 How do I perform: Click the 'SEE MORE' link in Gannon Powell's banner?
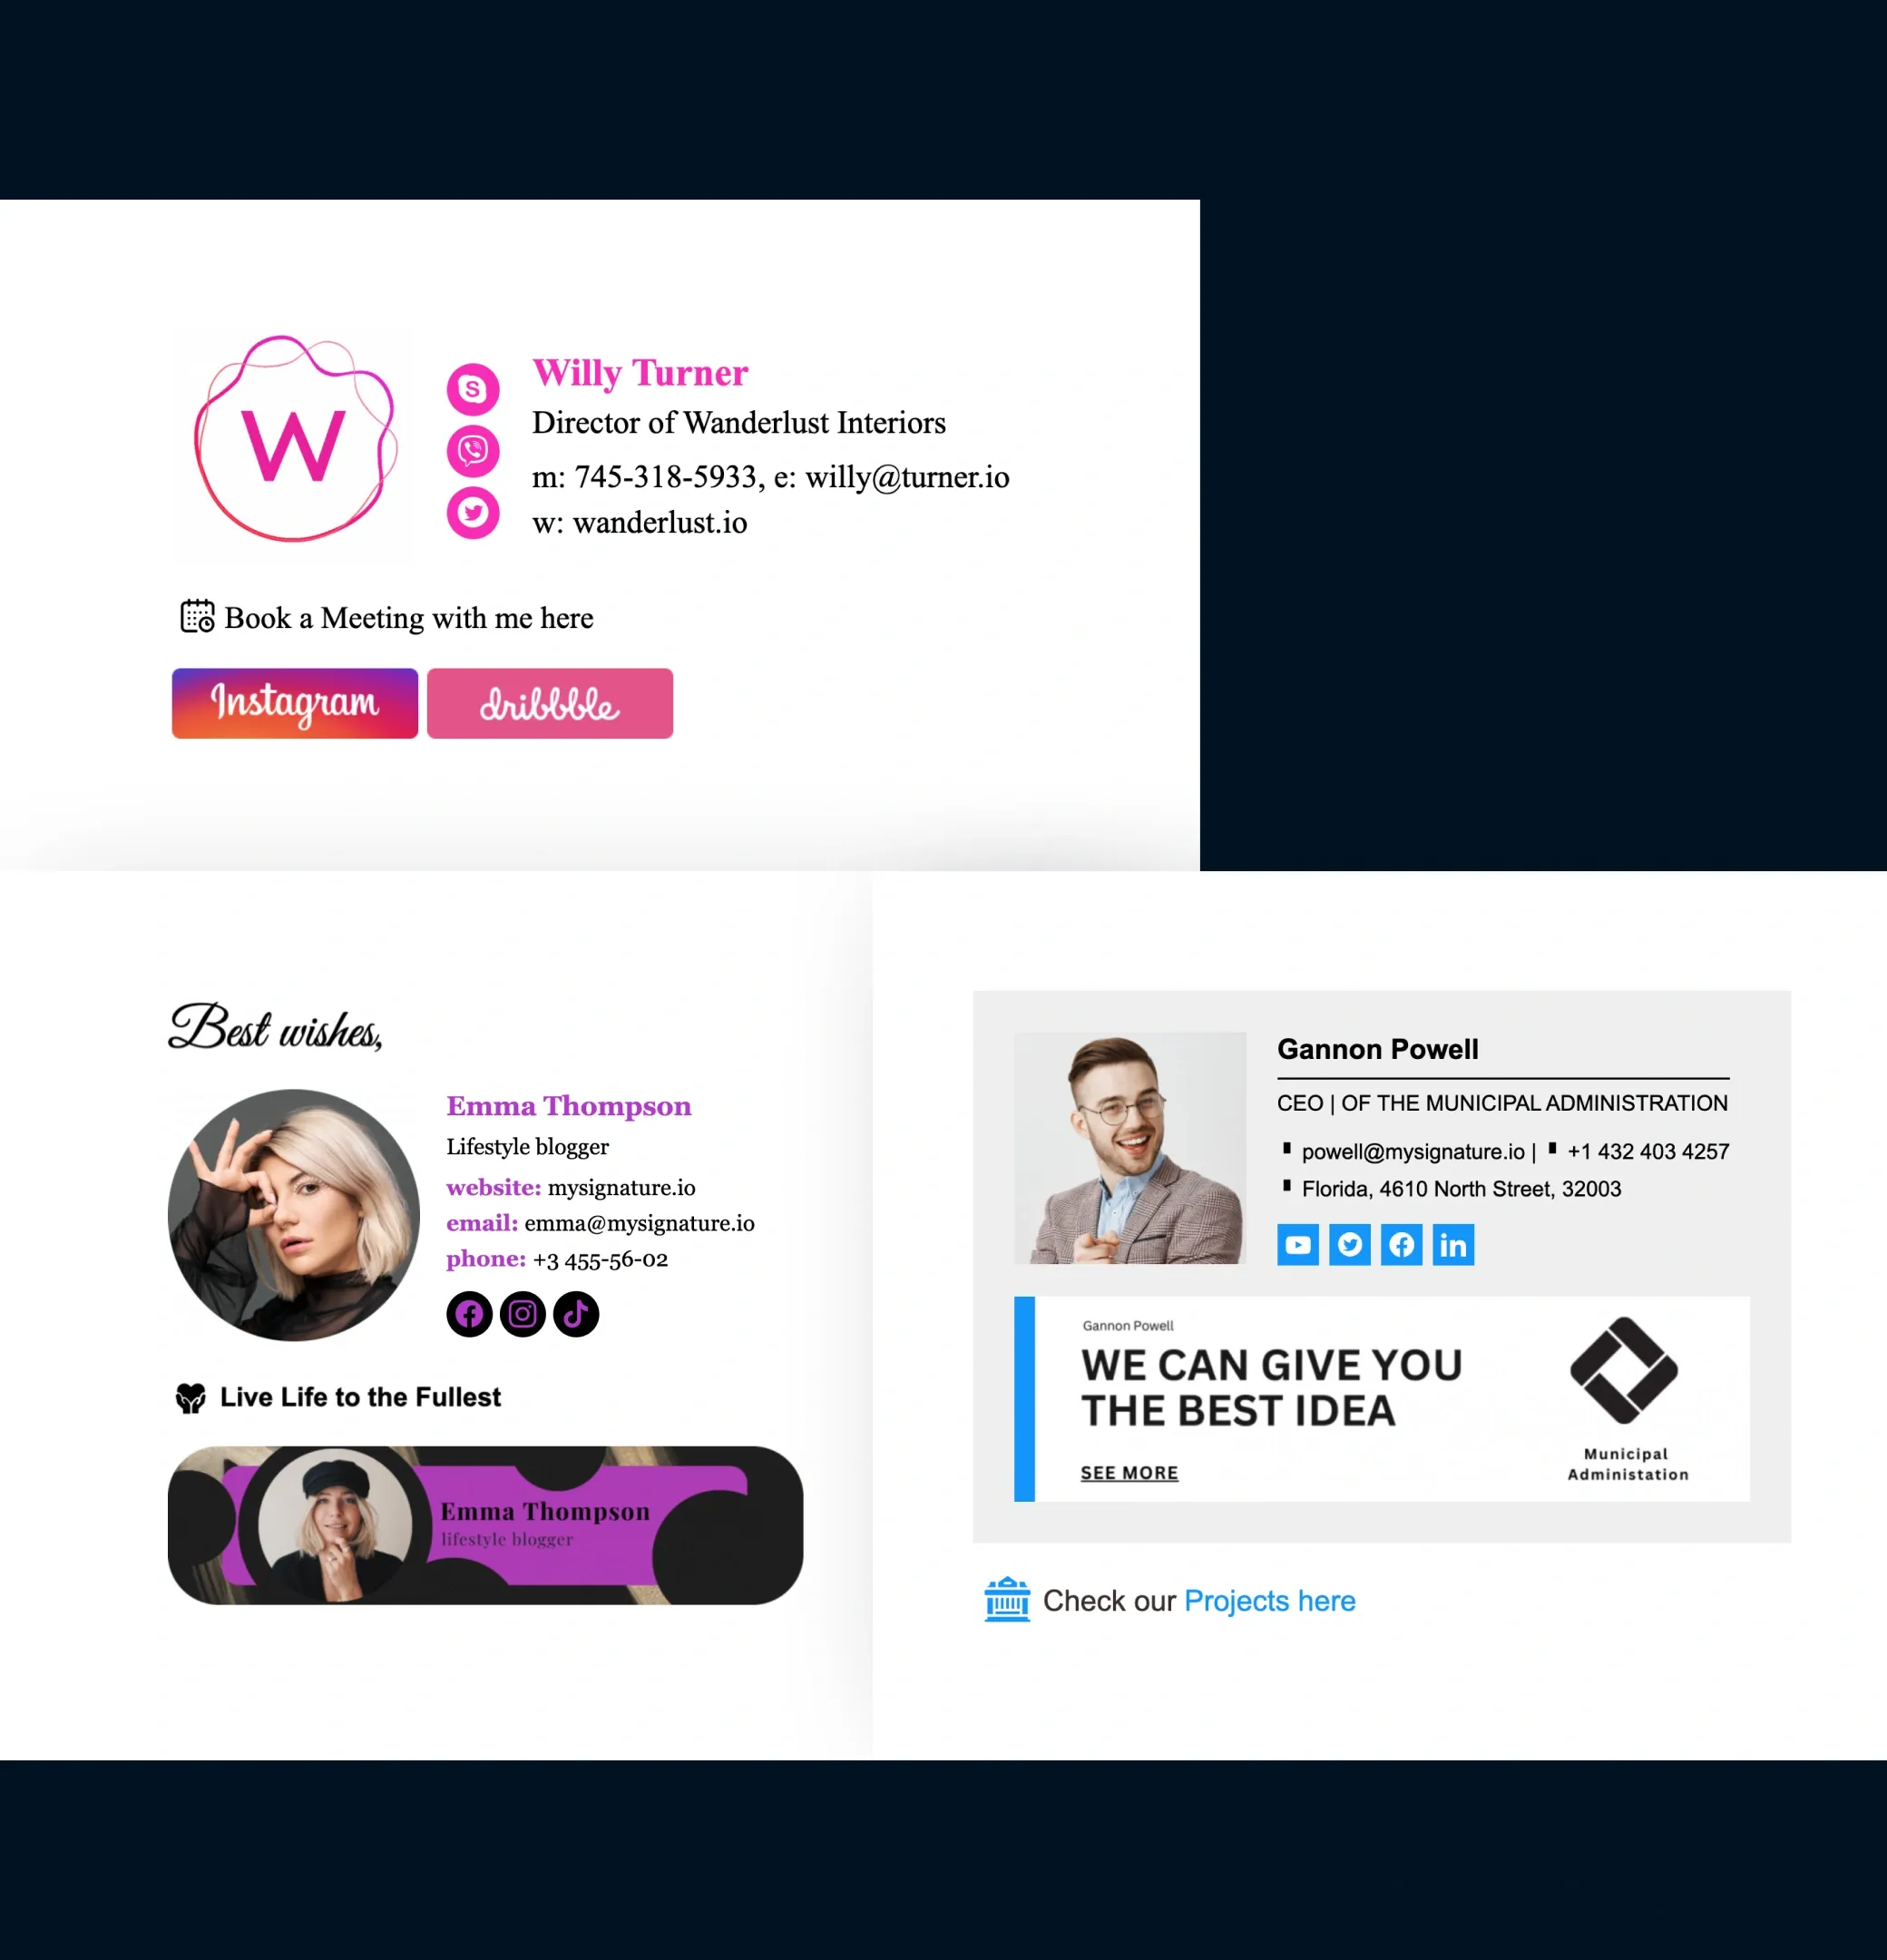tap(1129, 1470)
